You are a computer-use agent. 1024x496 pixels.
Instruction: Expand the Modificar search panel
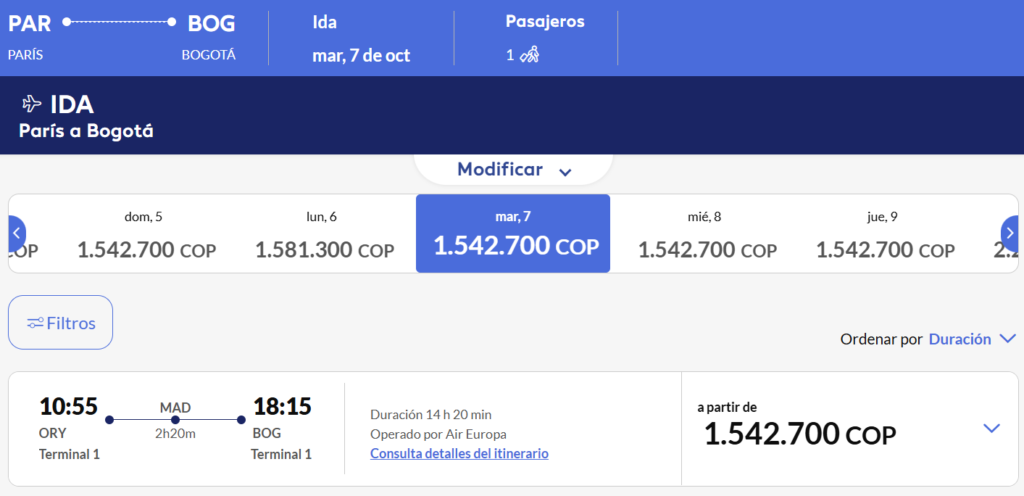[514, 170]
